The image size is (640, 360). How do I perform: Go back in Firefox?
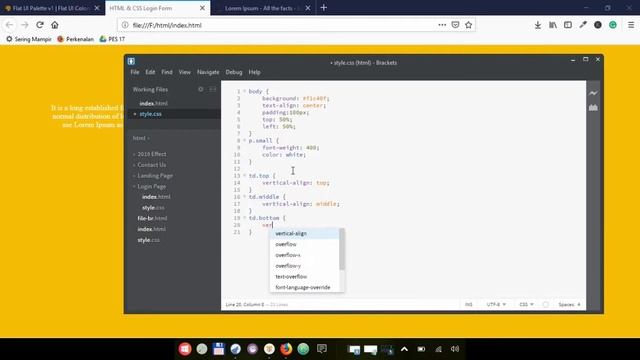tap(9, 25)
